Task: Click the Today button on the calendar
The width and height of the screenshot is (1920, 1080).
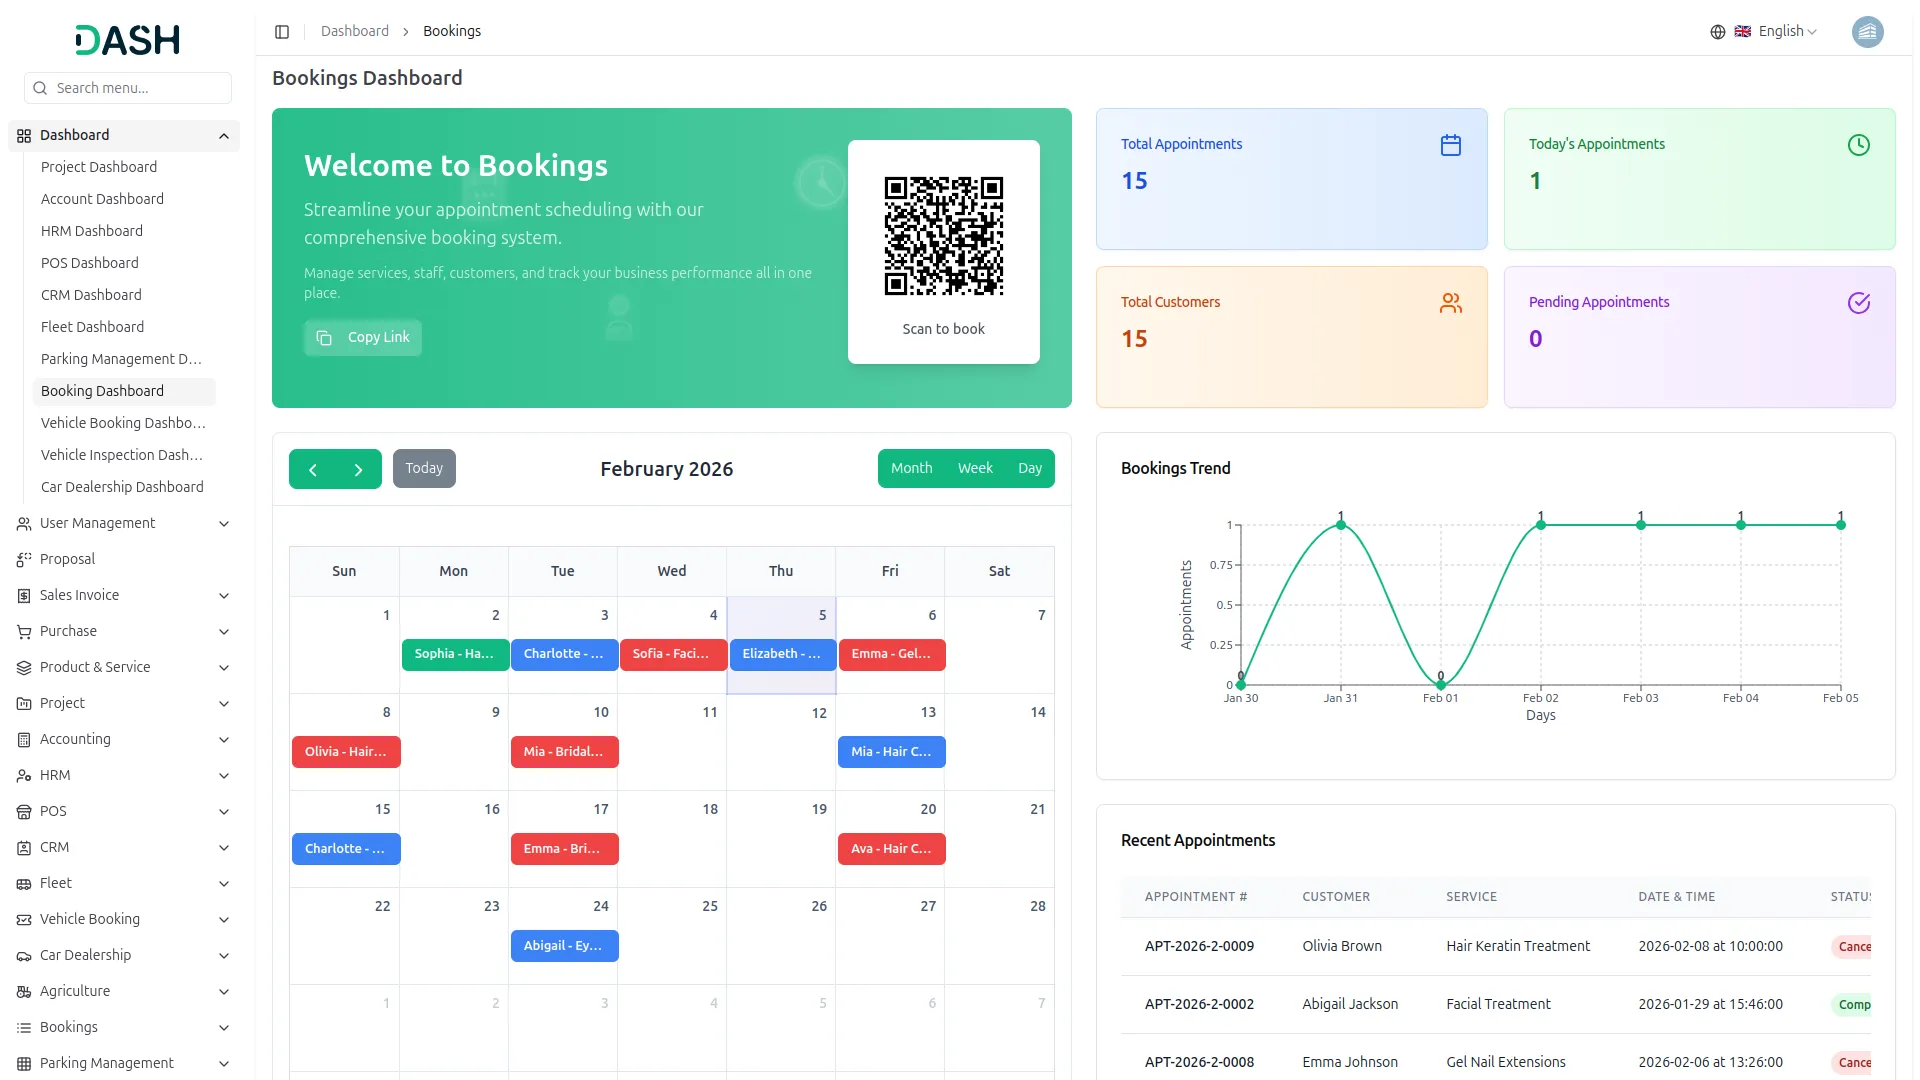Action: tap(424, 469)
